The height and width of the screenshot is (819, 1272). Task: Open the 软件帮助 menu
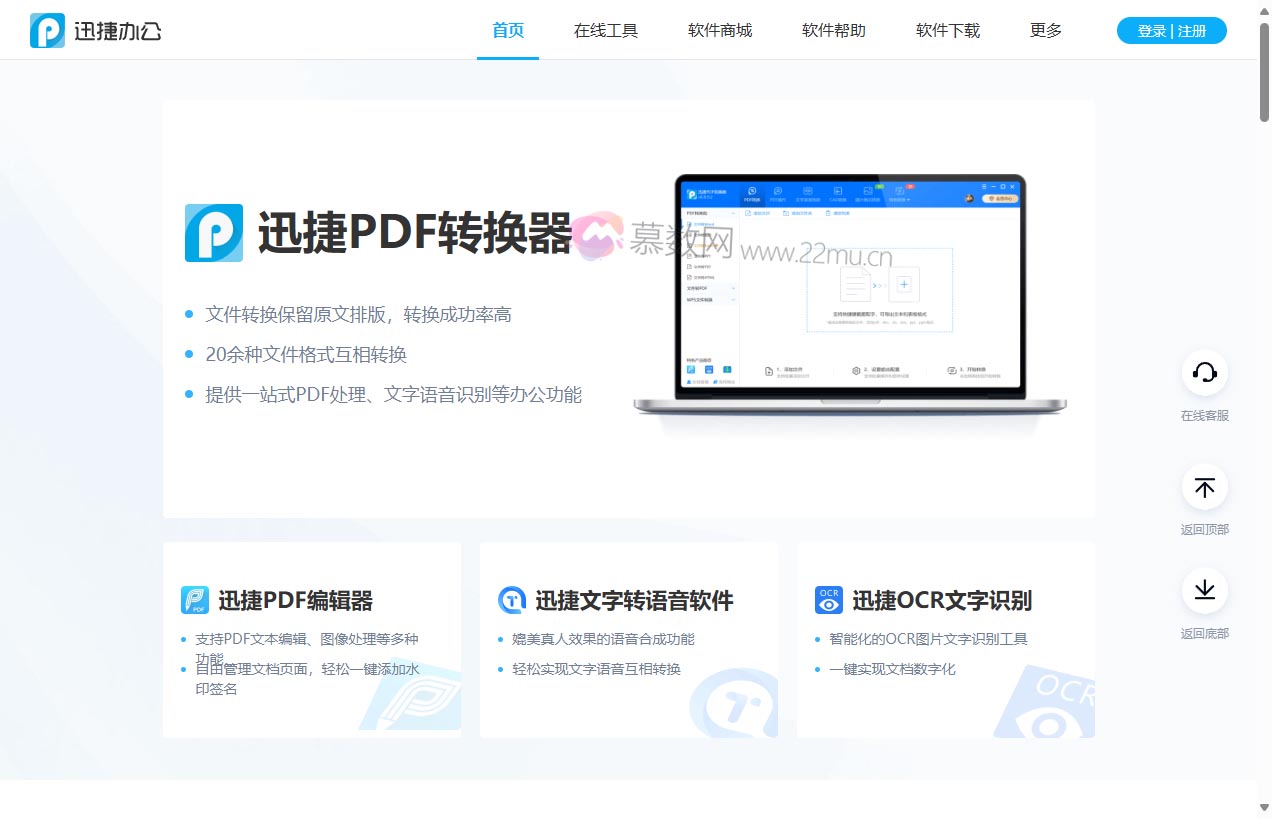[x=833, y=30]
